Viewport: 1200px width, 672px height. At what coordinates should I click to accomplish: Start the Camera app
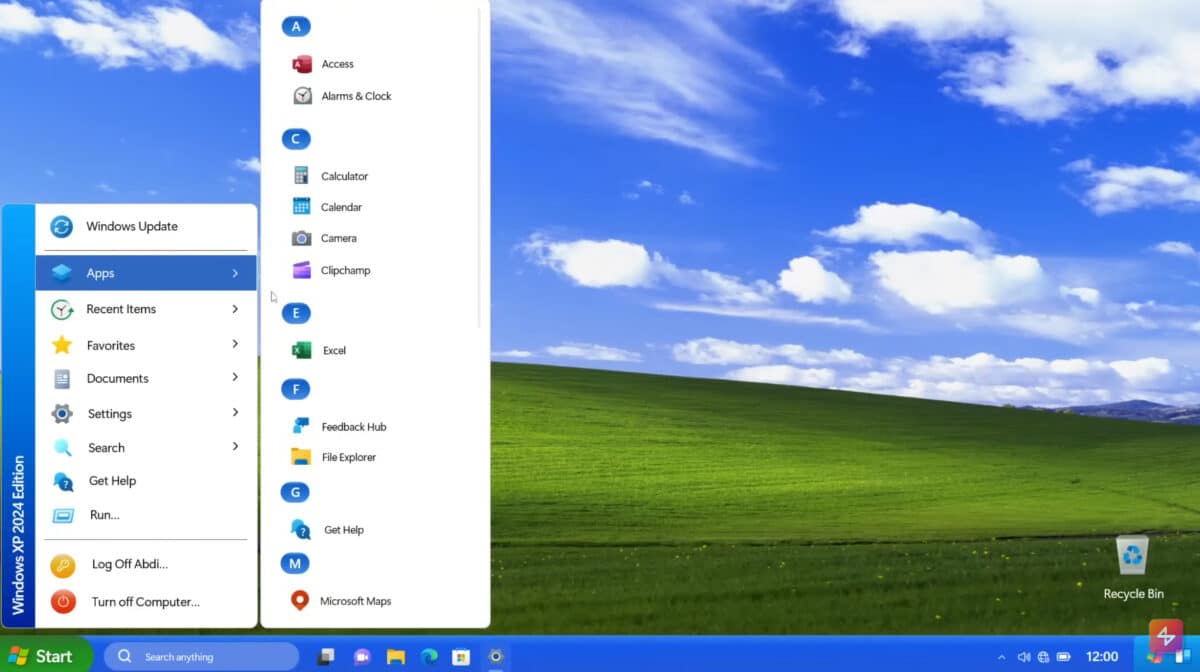337,238
